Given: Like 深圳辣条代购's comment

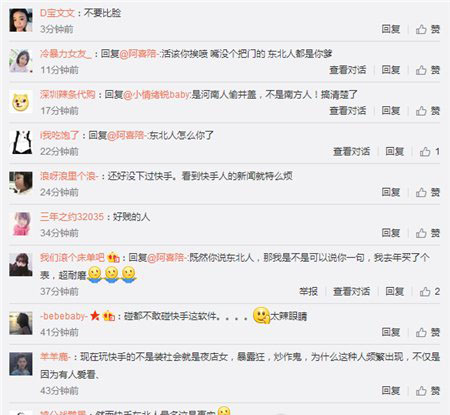Looking at the screenshot, I should pyautogui.click(x=427, y=111).
